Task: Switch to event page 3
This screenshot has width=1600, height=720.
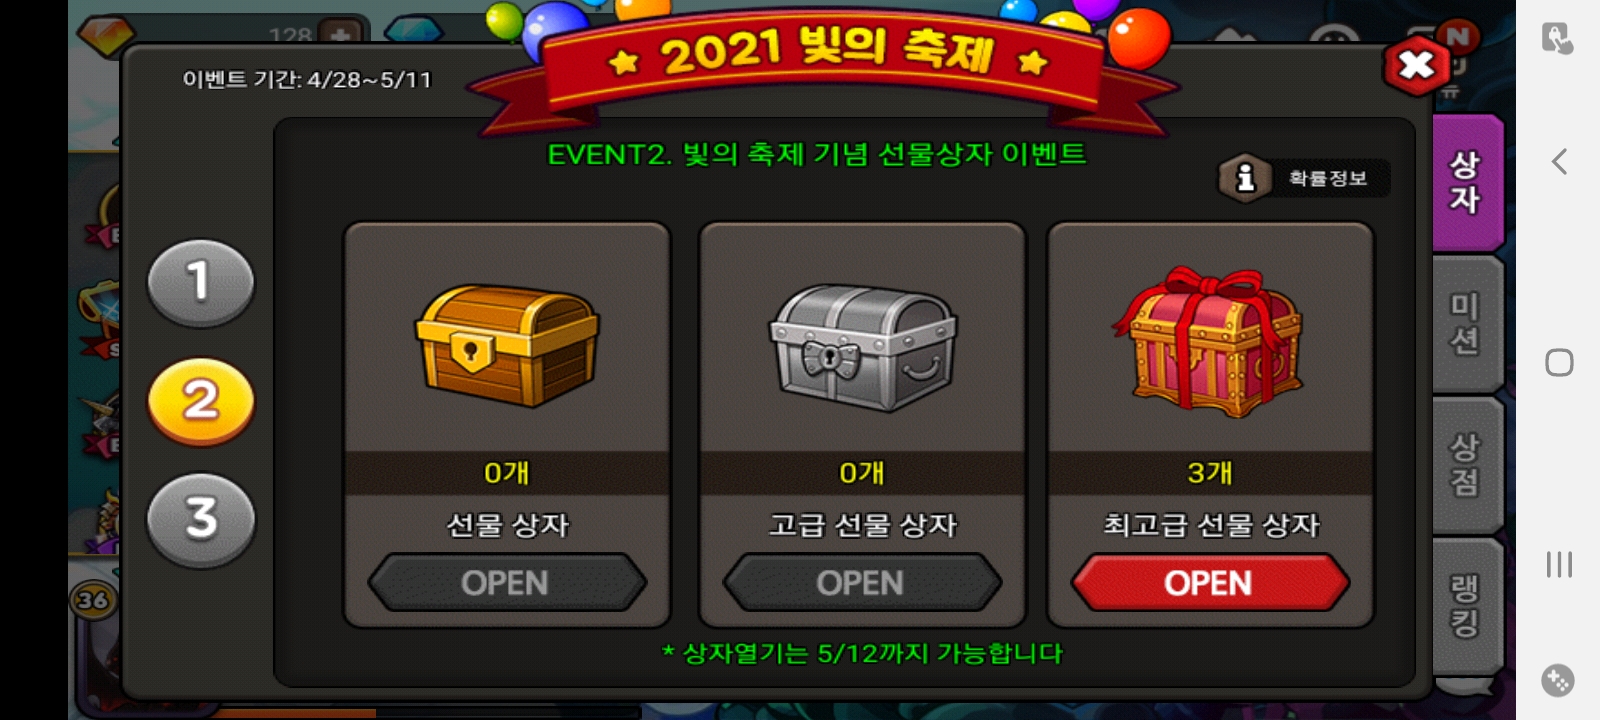Action: pyautogui.click(x=201, y=519)
